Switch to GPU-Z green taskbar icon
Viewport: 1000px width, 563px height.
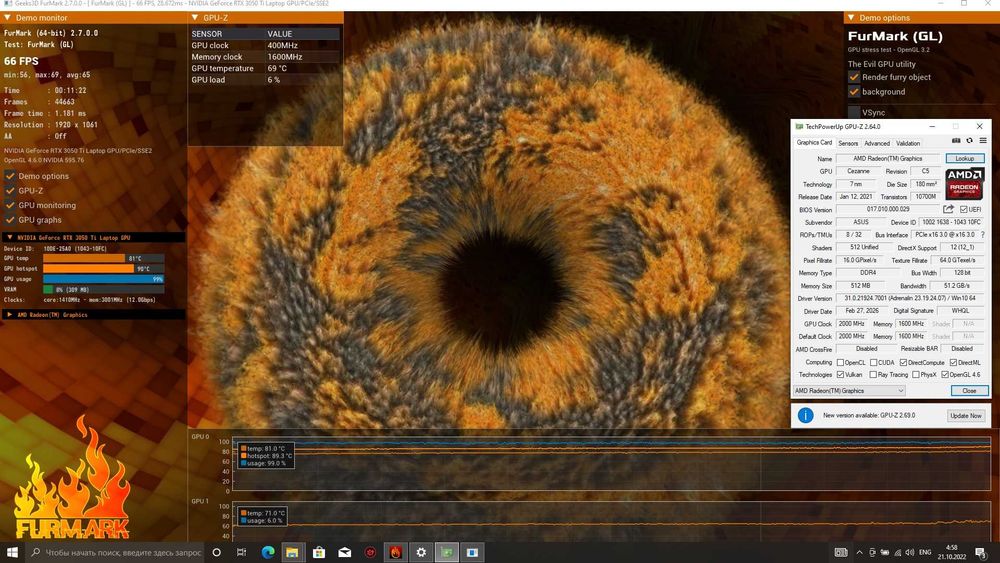[446, 552]
